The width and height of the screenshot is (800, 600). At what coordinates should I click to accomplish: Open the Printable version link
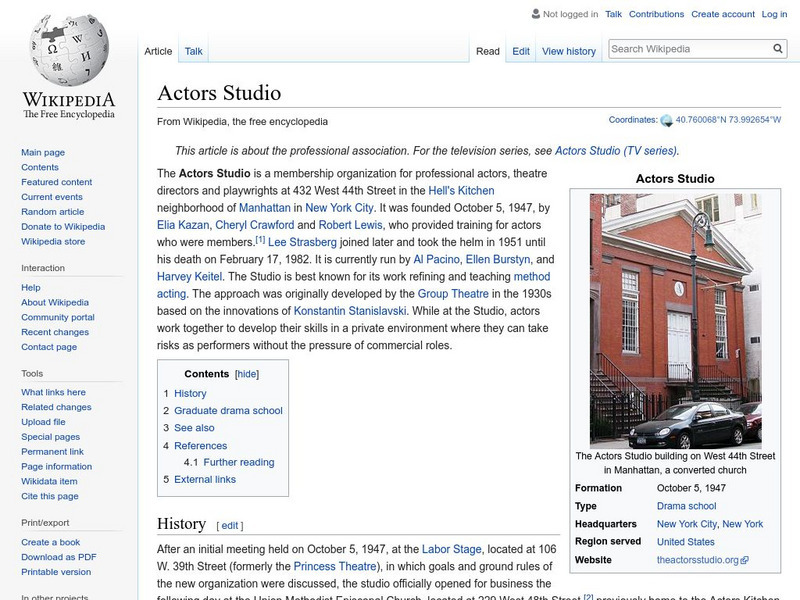point(56,572)
